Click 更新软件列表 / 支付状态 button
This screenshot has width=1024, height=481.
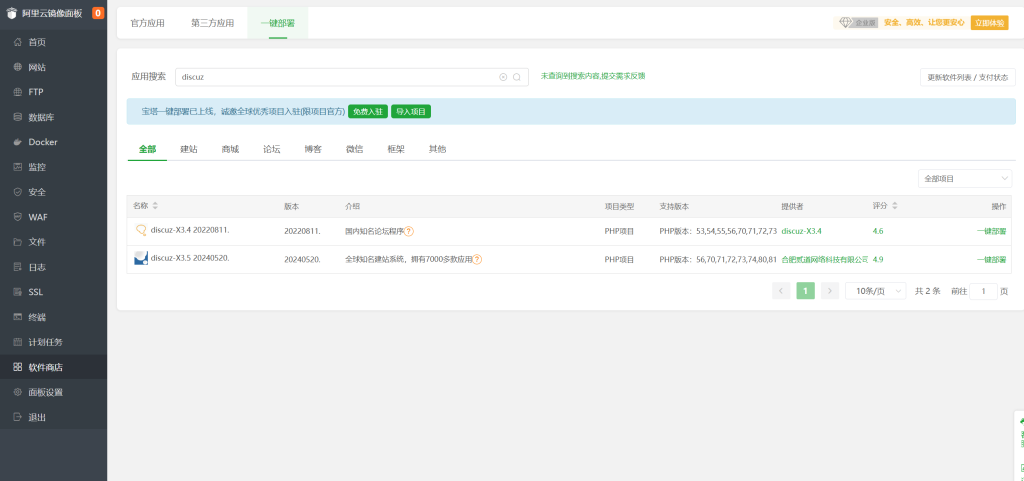pyautogui.click(x=968, y=77)
